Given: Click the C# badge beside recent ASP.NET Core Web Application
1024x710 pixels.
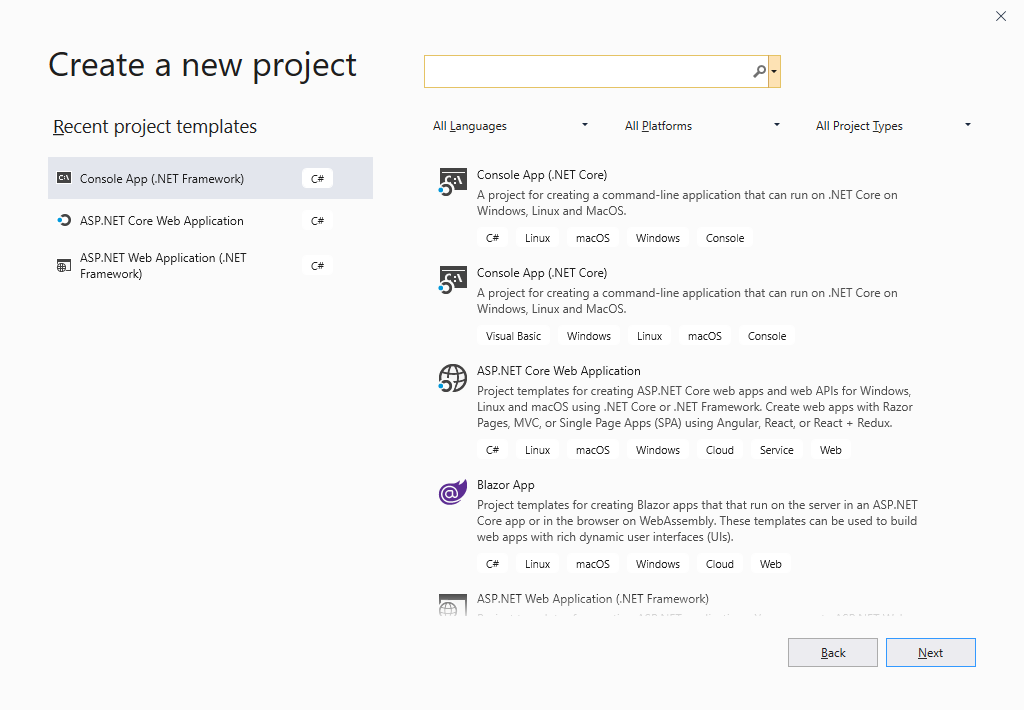Looking at the screenshot, I should pyautogui.click(x=317, y=221).
